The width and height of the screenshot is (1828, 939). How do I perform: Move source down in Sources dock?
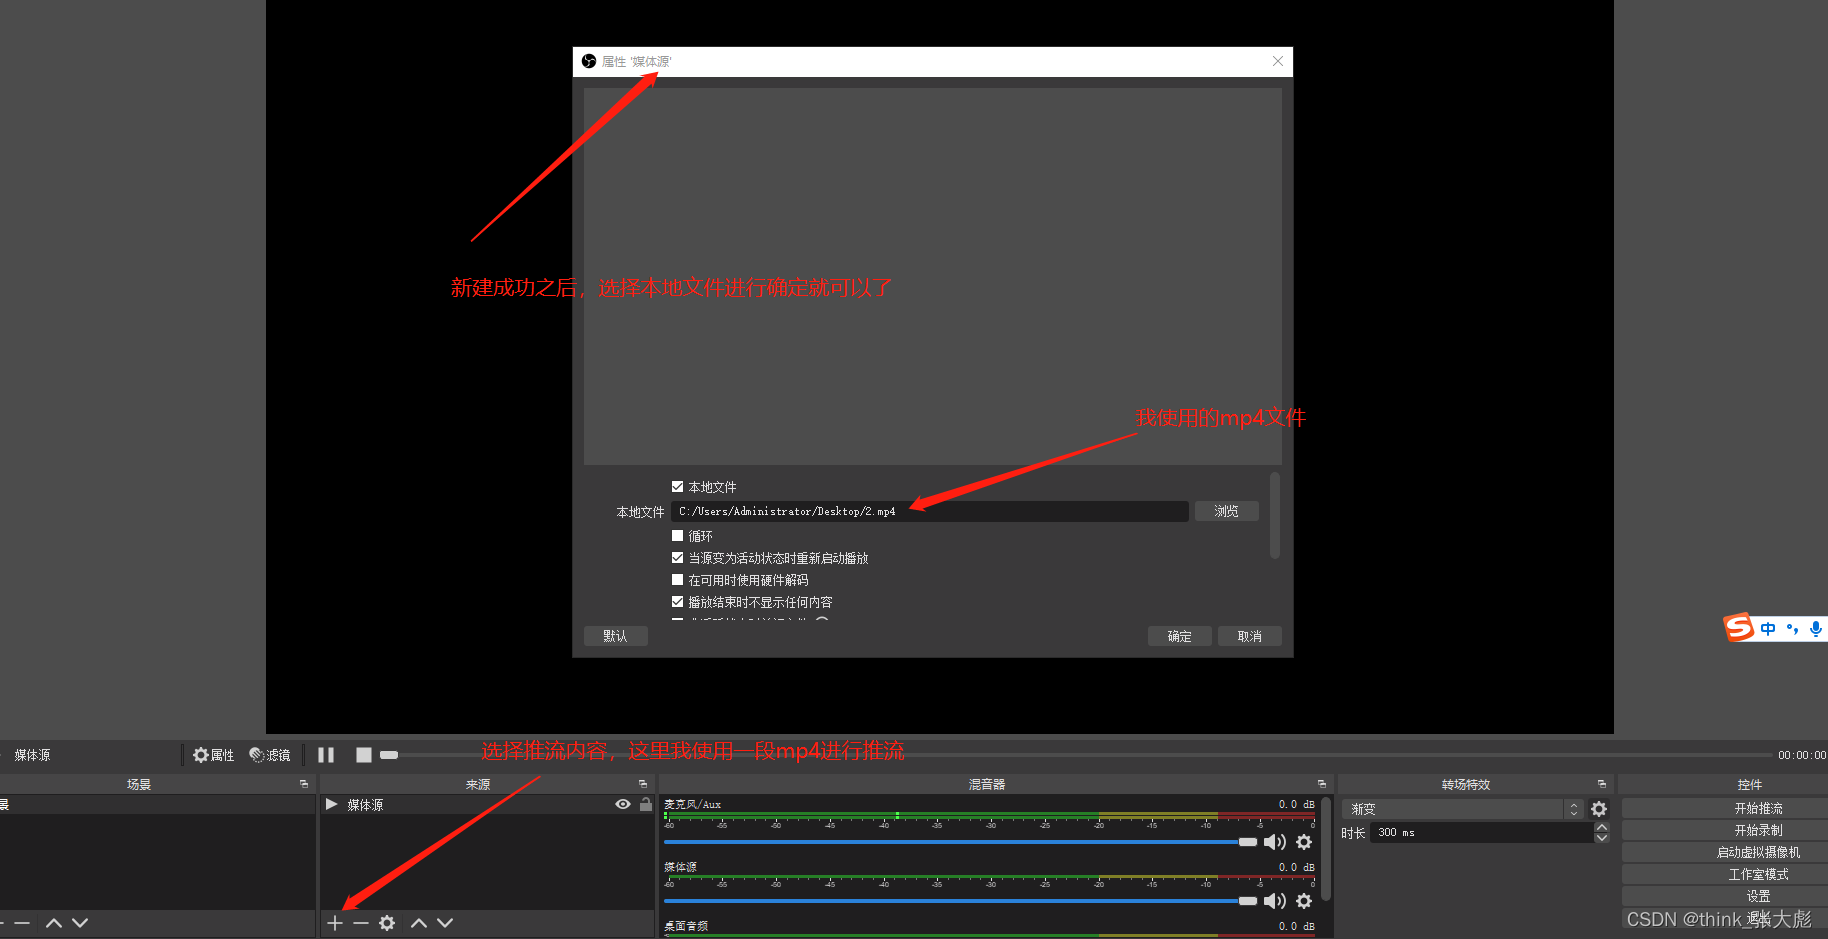[445, 923]
